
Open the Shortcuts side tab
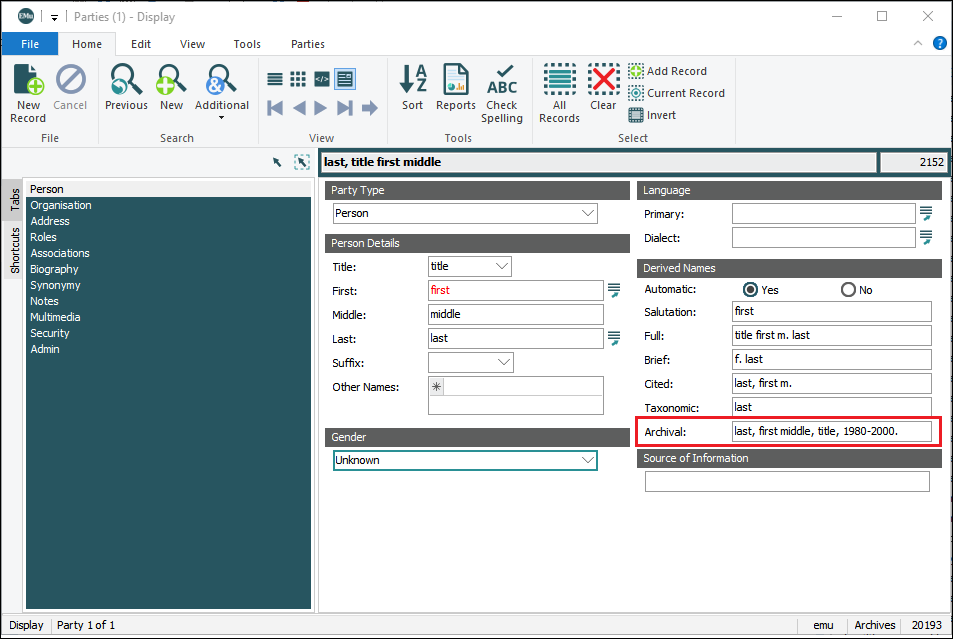pos(15,250)
